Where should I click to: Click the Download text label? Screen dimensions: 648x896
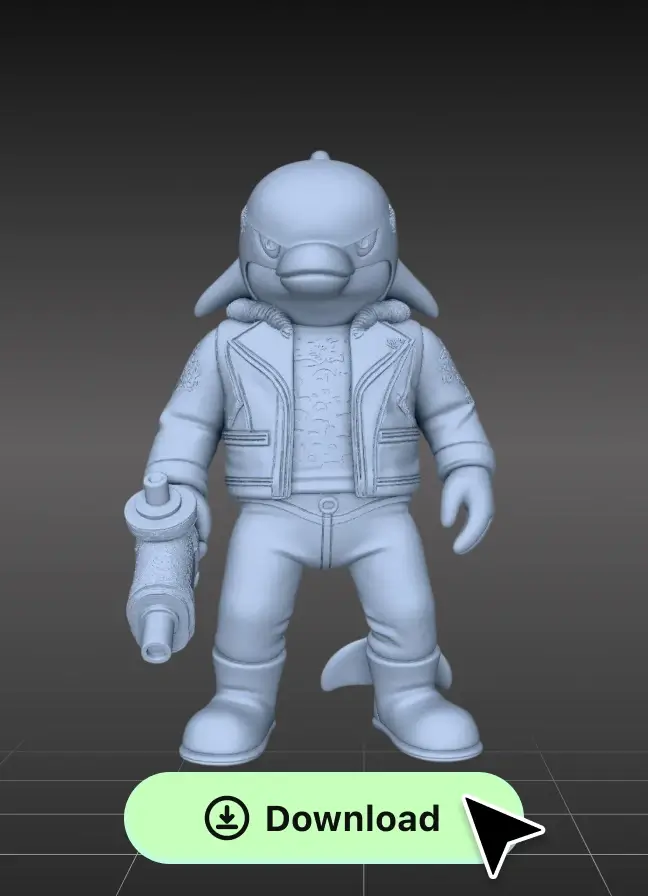point(352,819)
